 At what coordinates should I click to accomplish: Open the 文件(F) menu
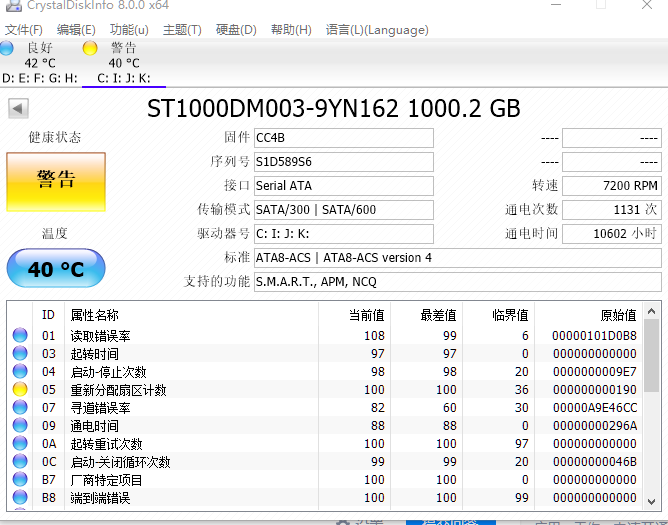coord(23,30)
